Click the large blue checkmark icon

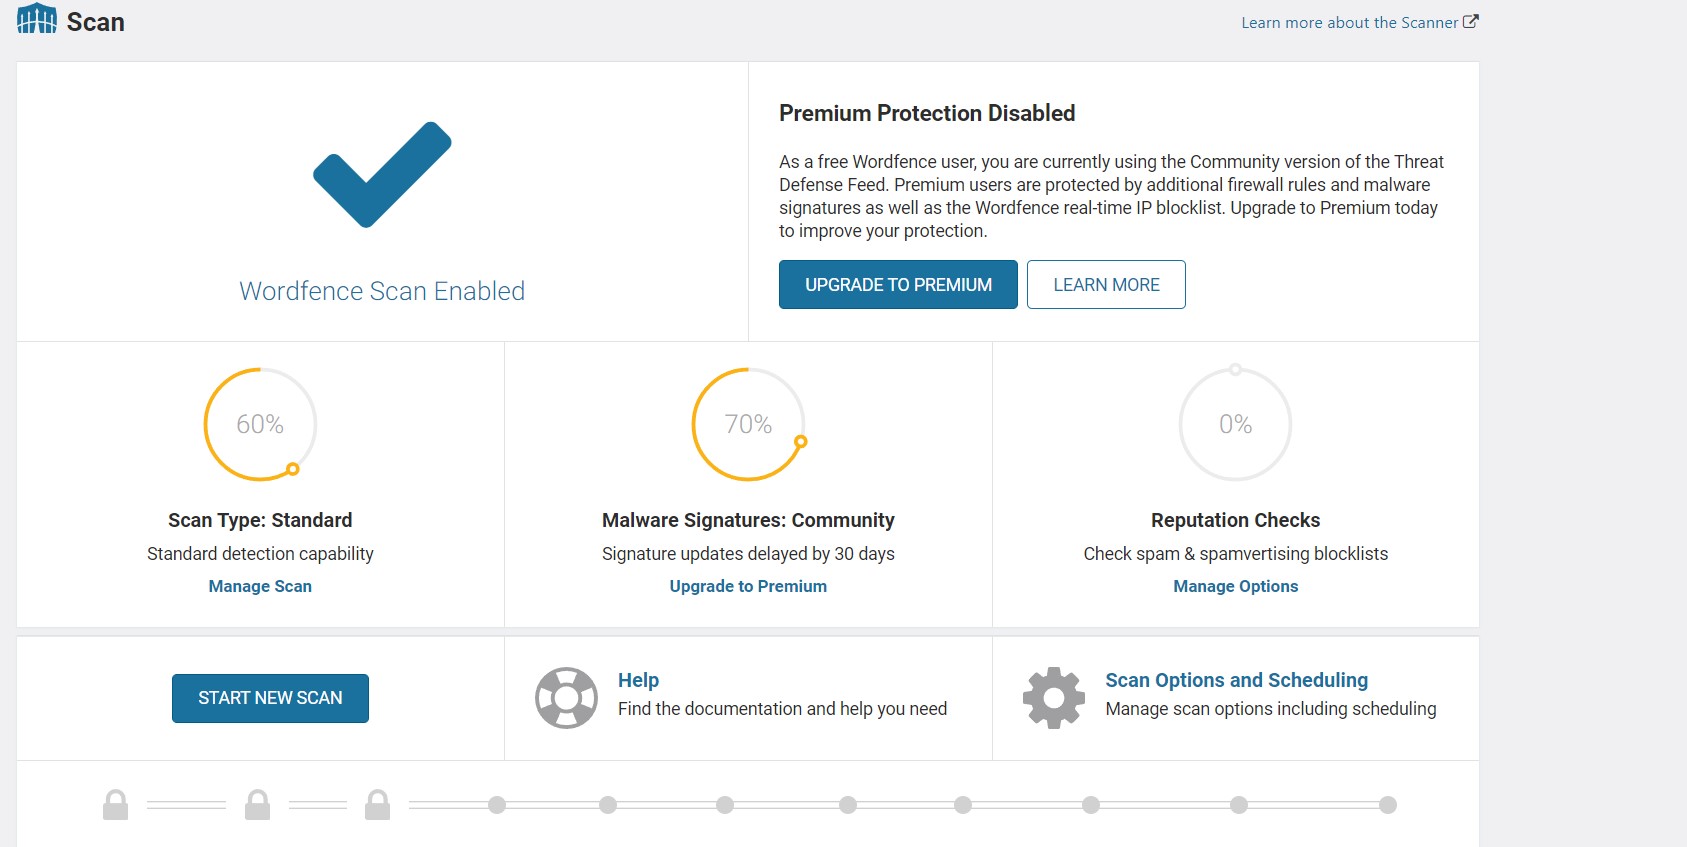tap(382, 175)
